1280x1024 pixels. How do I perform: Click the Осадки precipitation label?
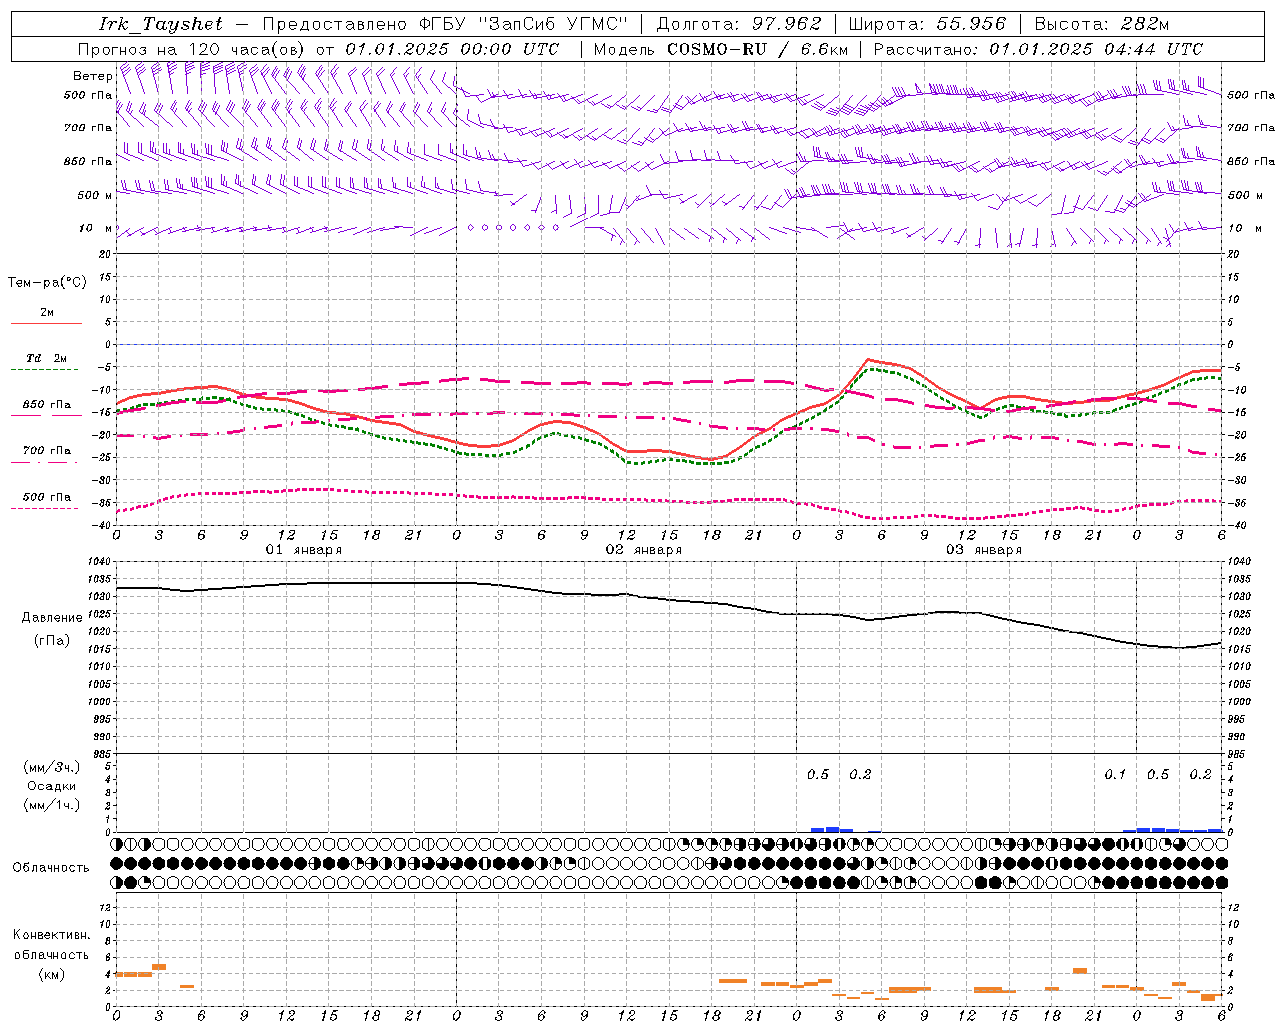[52, 787]
